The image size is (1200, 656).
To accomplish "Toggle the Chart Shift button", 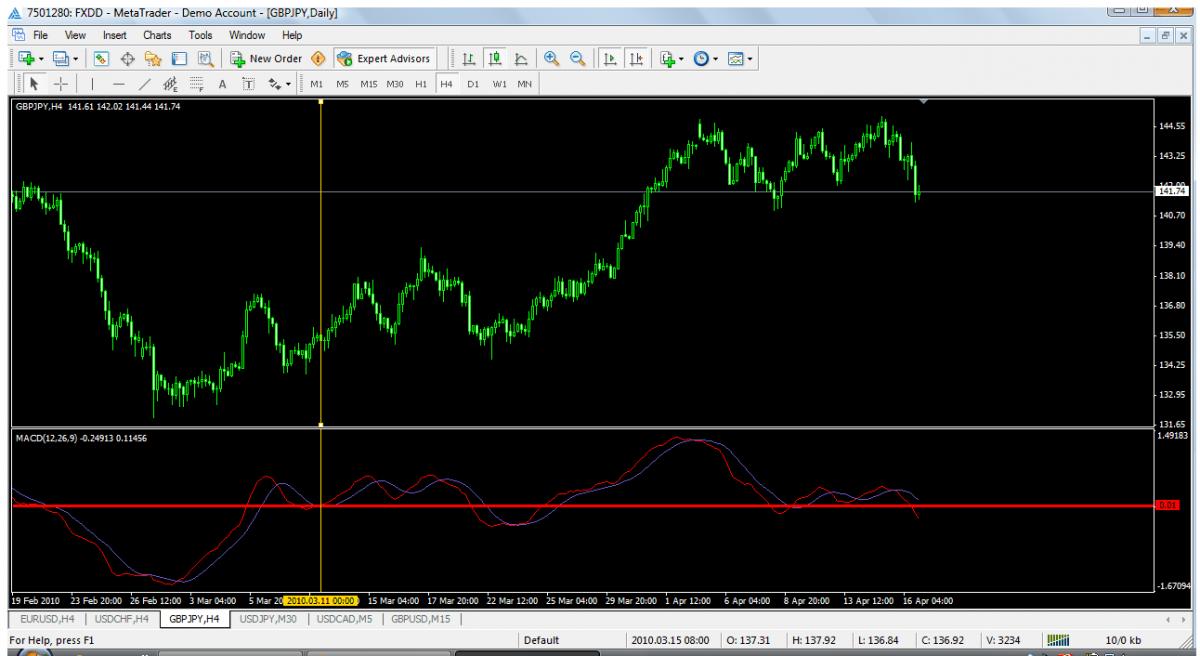I will (x=636, y=58).
